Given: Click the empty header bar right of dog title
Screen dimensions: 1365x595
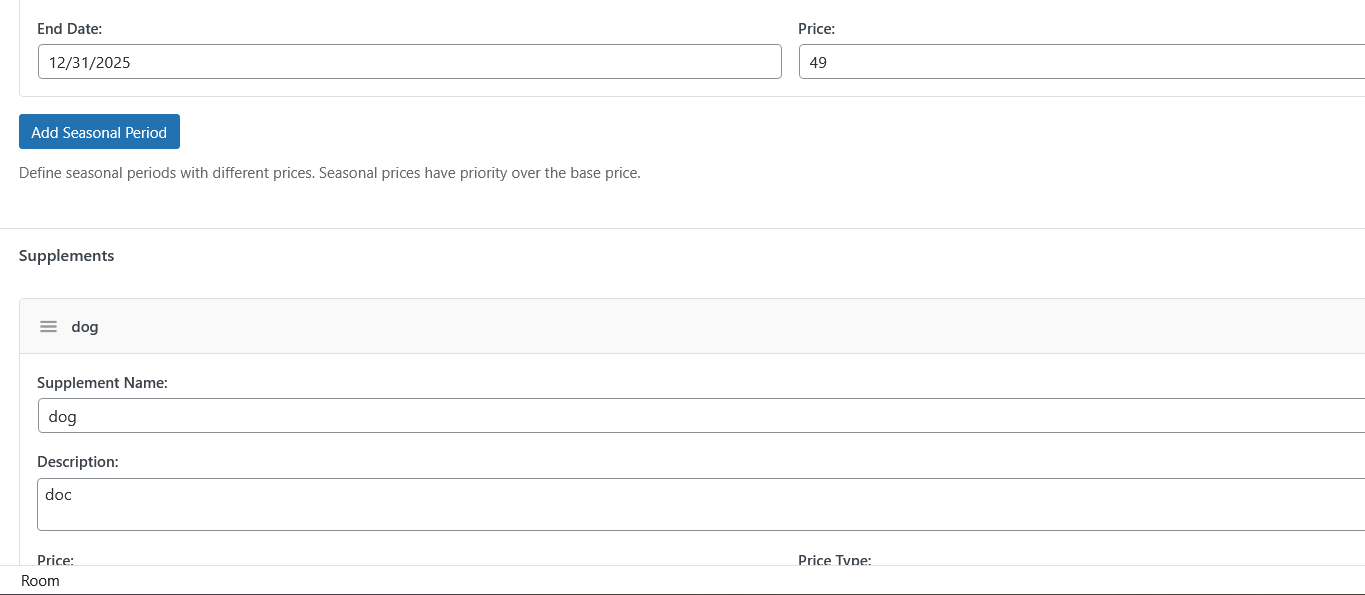Looking at the screenshot, I should 730,327.
